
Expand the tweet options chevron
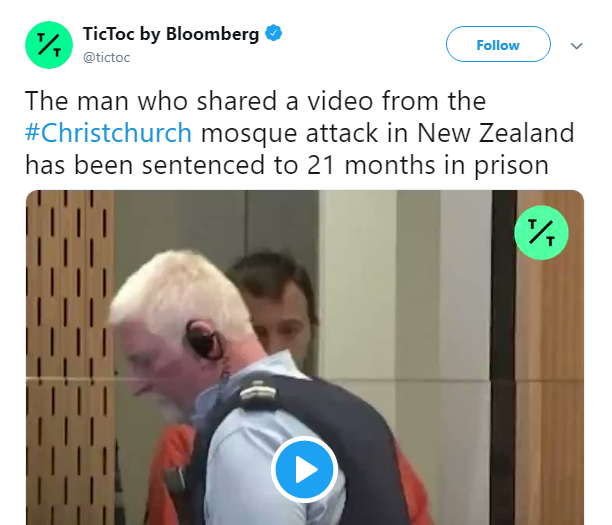pyautogui.click(x=576, y=46)
